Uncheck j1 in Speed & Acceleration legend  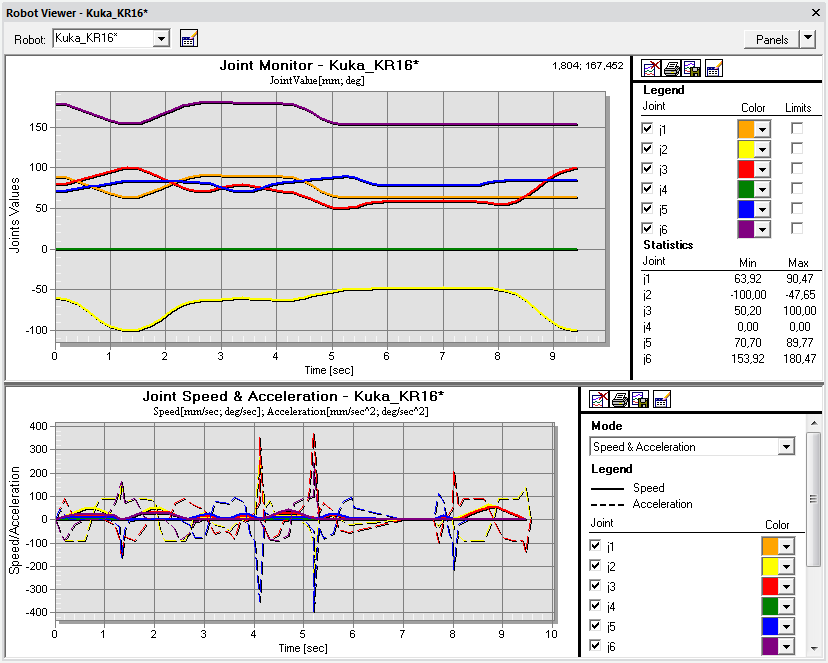595,545
